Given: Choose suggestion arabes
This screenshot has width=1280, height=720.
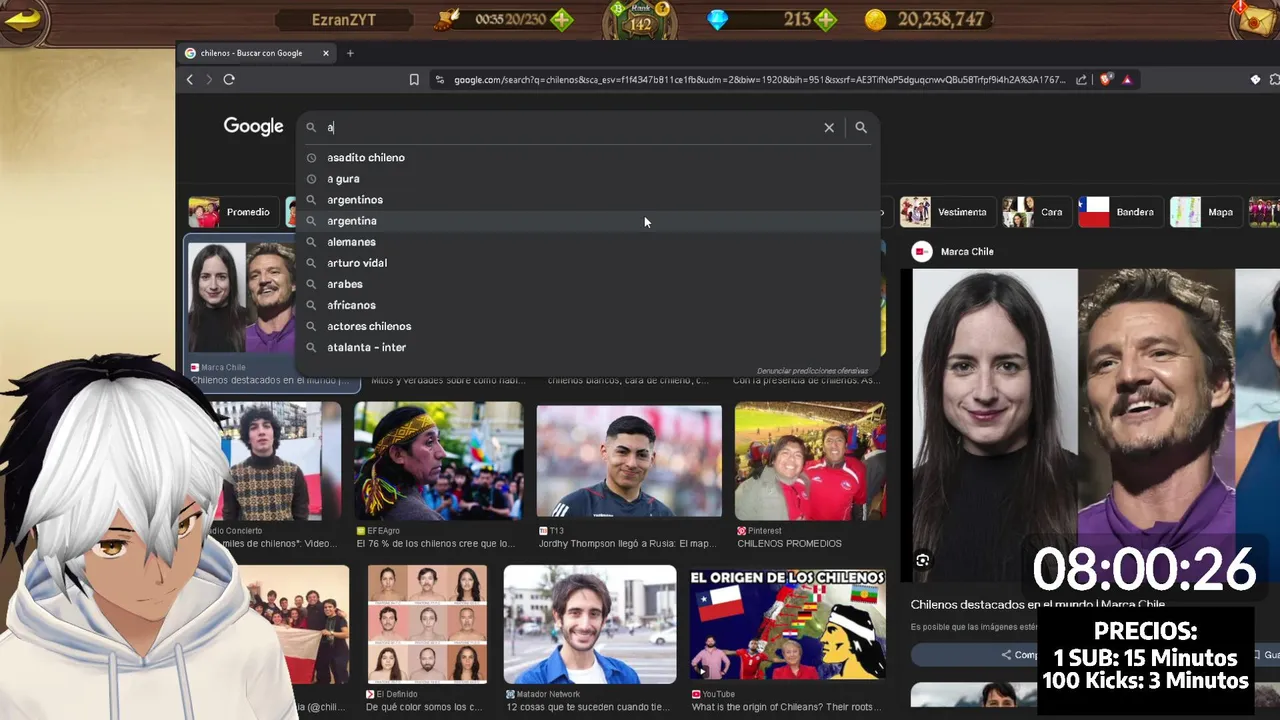Looking at the screenshot, I should pyautogui.click(x=588, y=284).
